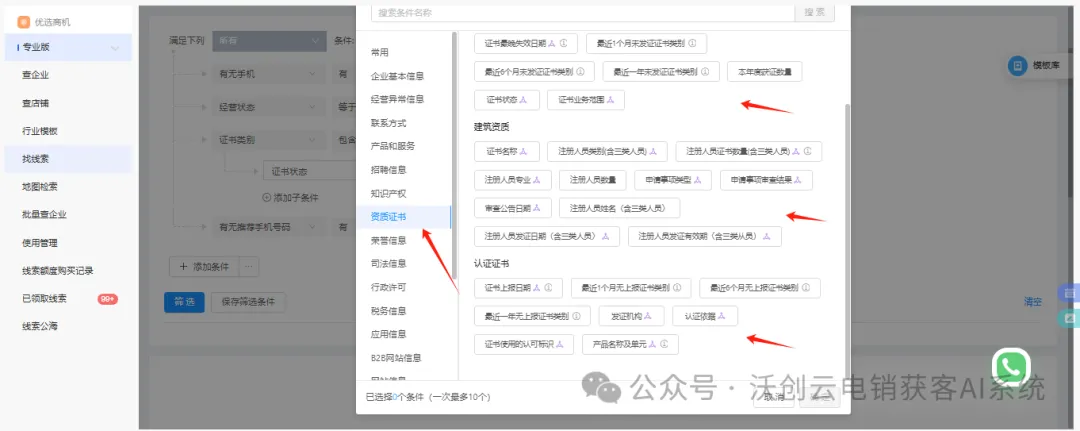Click the purple badge icon on 发证机构 tag
The width and height of the screenshot is (1080, 431).
(648, 316)
